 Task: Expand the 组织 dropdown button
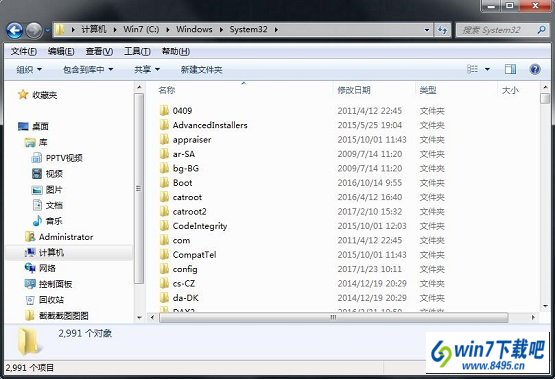click(x=29, y=70)
